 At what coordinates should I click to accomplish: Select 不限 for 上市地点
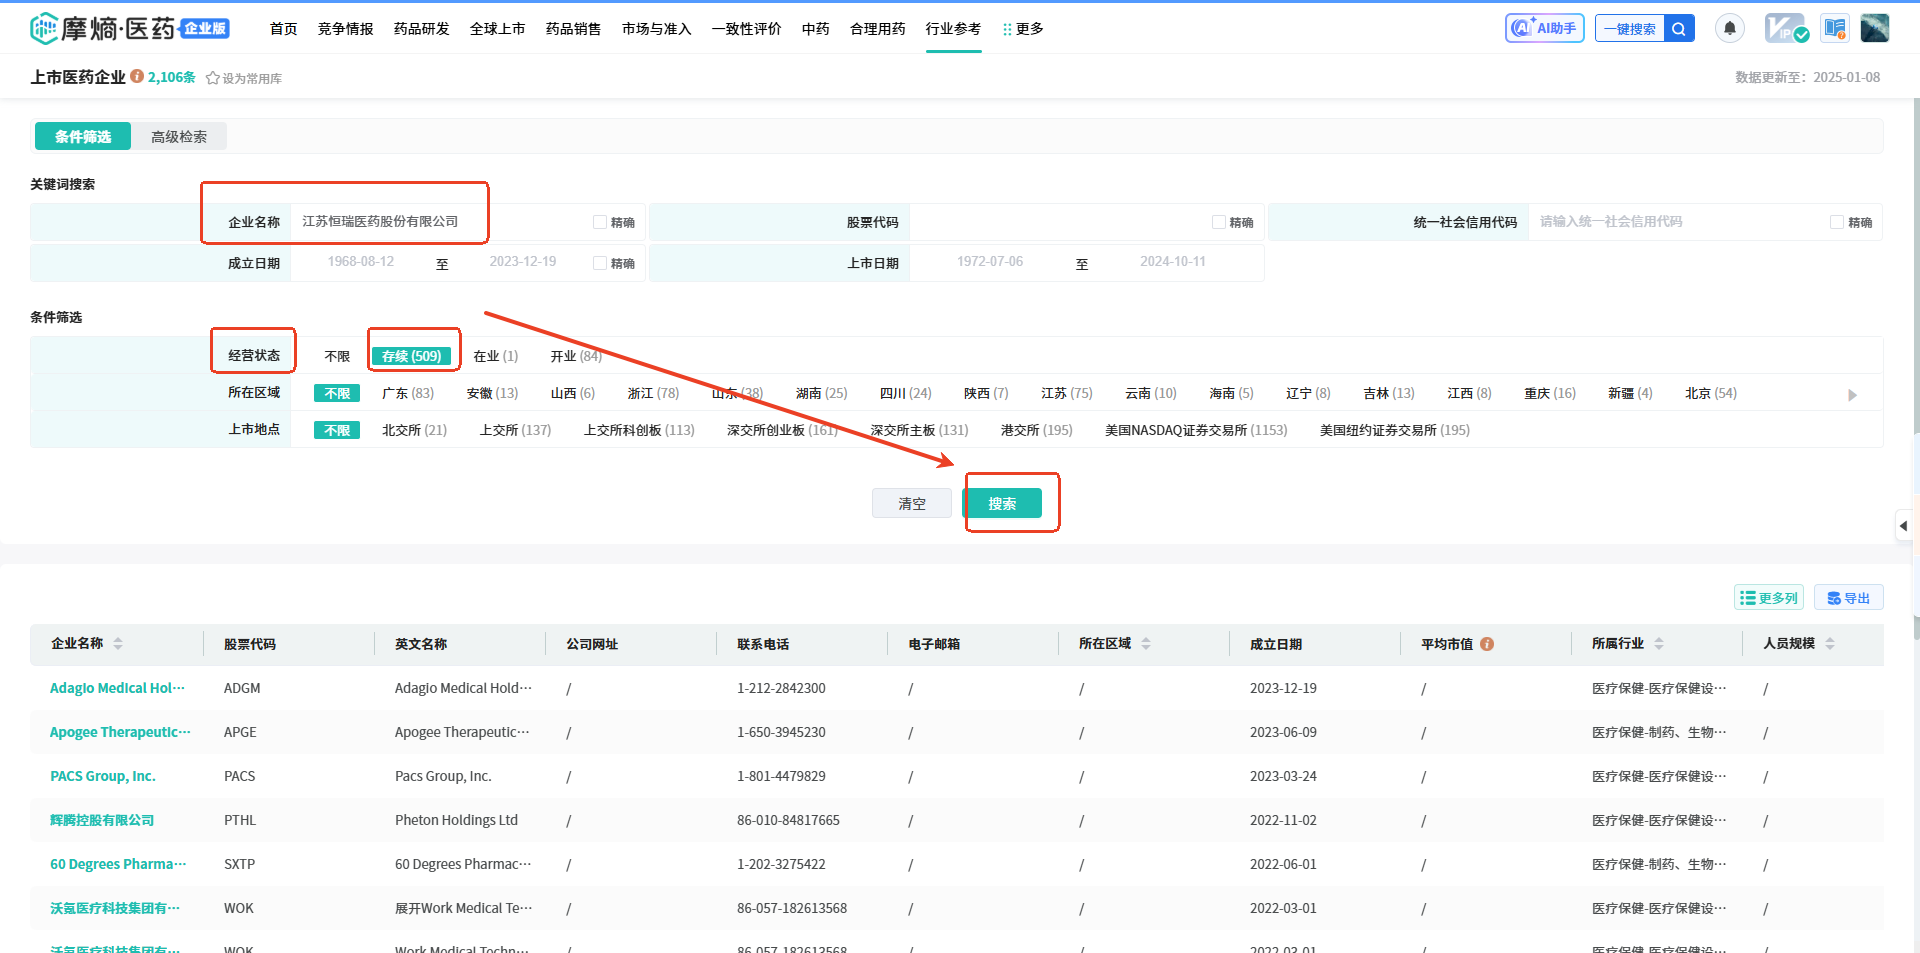pyautogui.click(x=337, y=430)
